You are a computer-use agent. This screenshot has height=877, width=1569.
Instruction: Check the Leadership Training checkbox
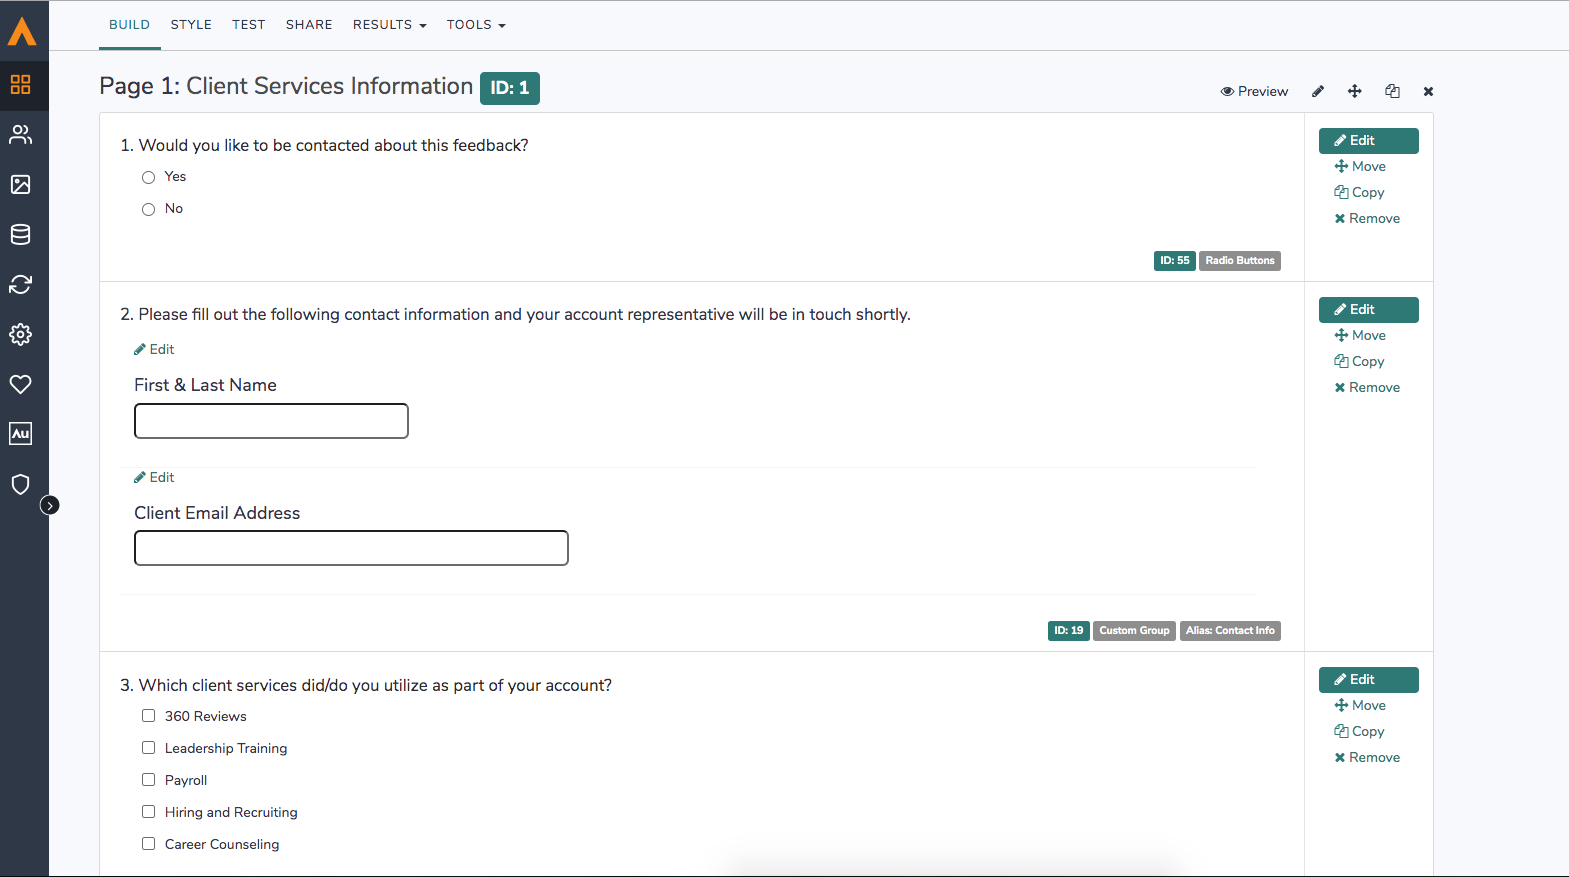[148, 748]
